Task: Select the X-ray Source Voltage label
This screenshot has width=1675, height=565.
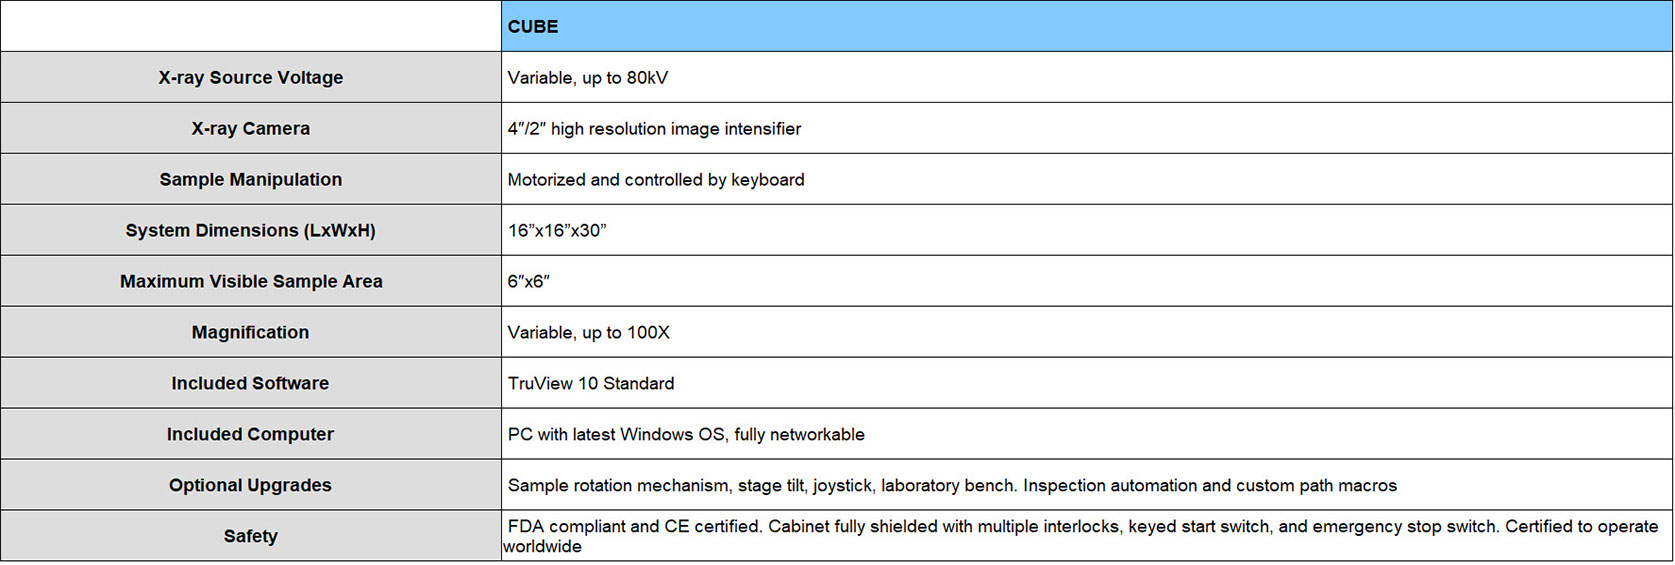Action: pos(251,78)
